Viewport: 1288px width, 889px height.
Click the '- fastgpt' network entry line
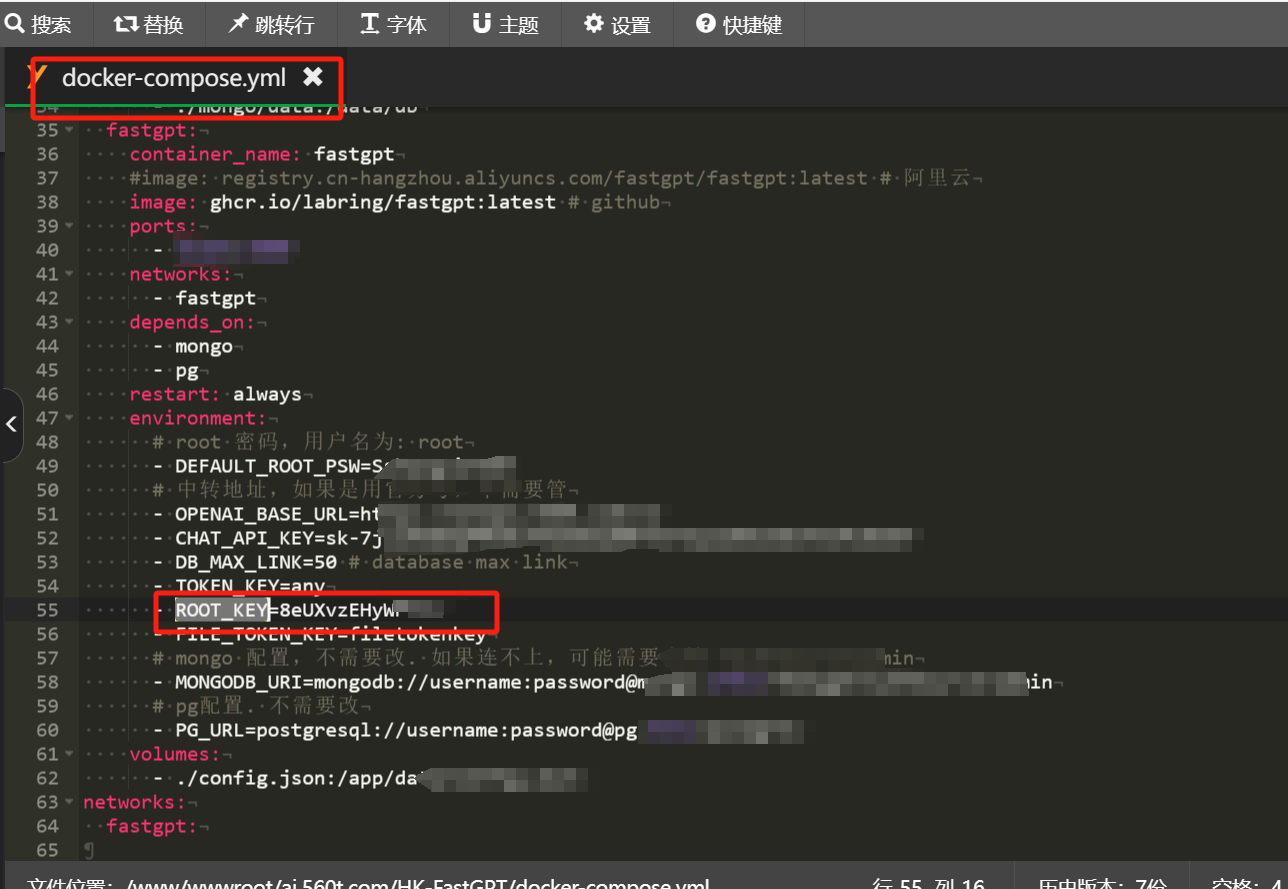point(205,298)
